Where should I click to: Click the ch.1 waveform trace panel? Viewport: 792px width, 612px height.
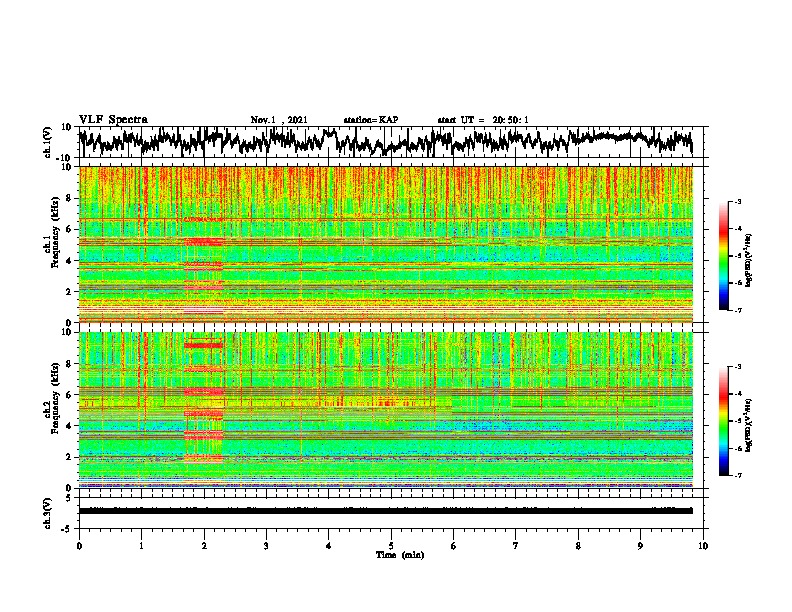coord(390,142)
